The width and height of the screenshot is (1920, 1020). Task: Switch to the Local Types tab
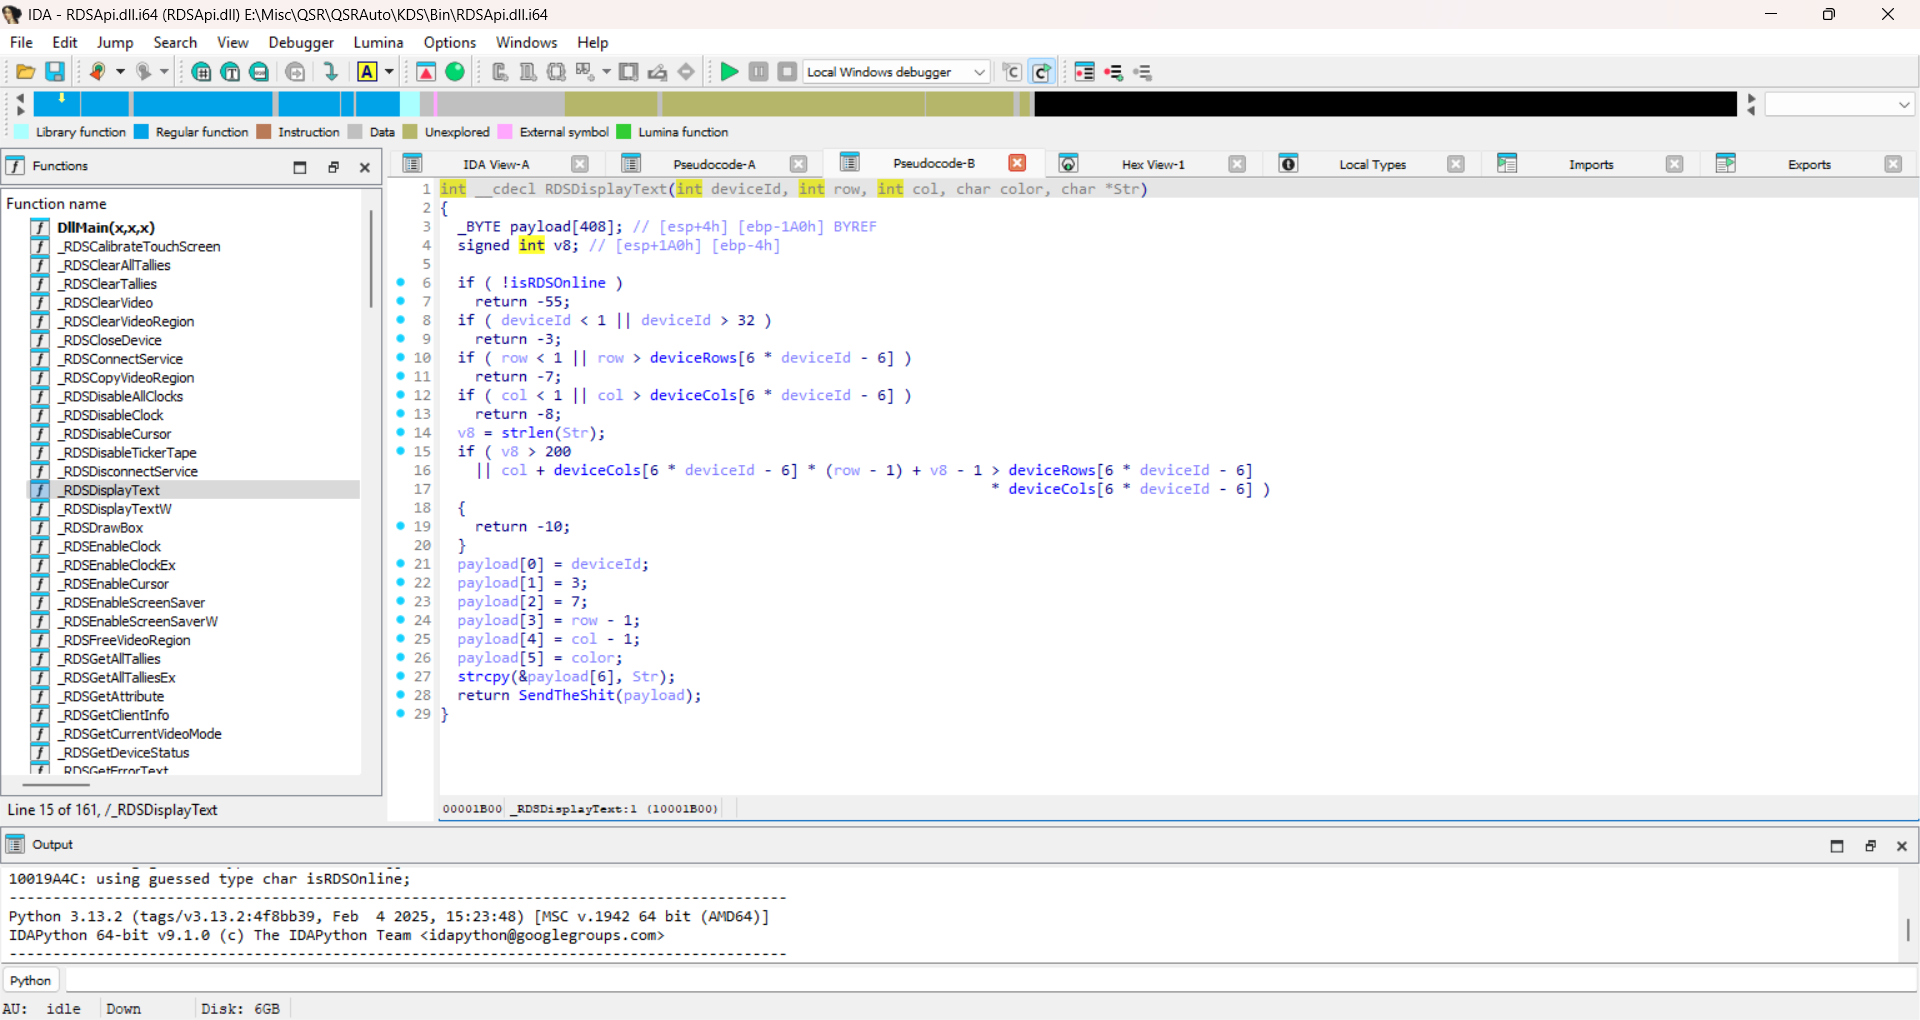point(1372,164)
